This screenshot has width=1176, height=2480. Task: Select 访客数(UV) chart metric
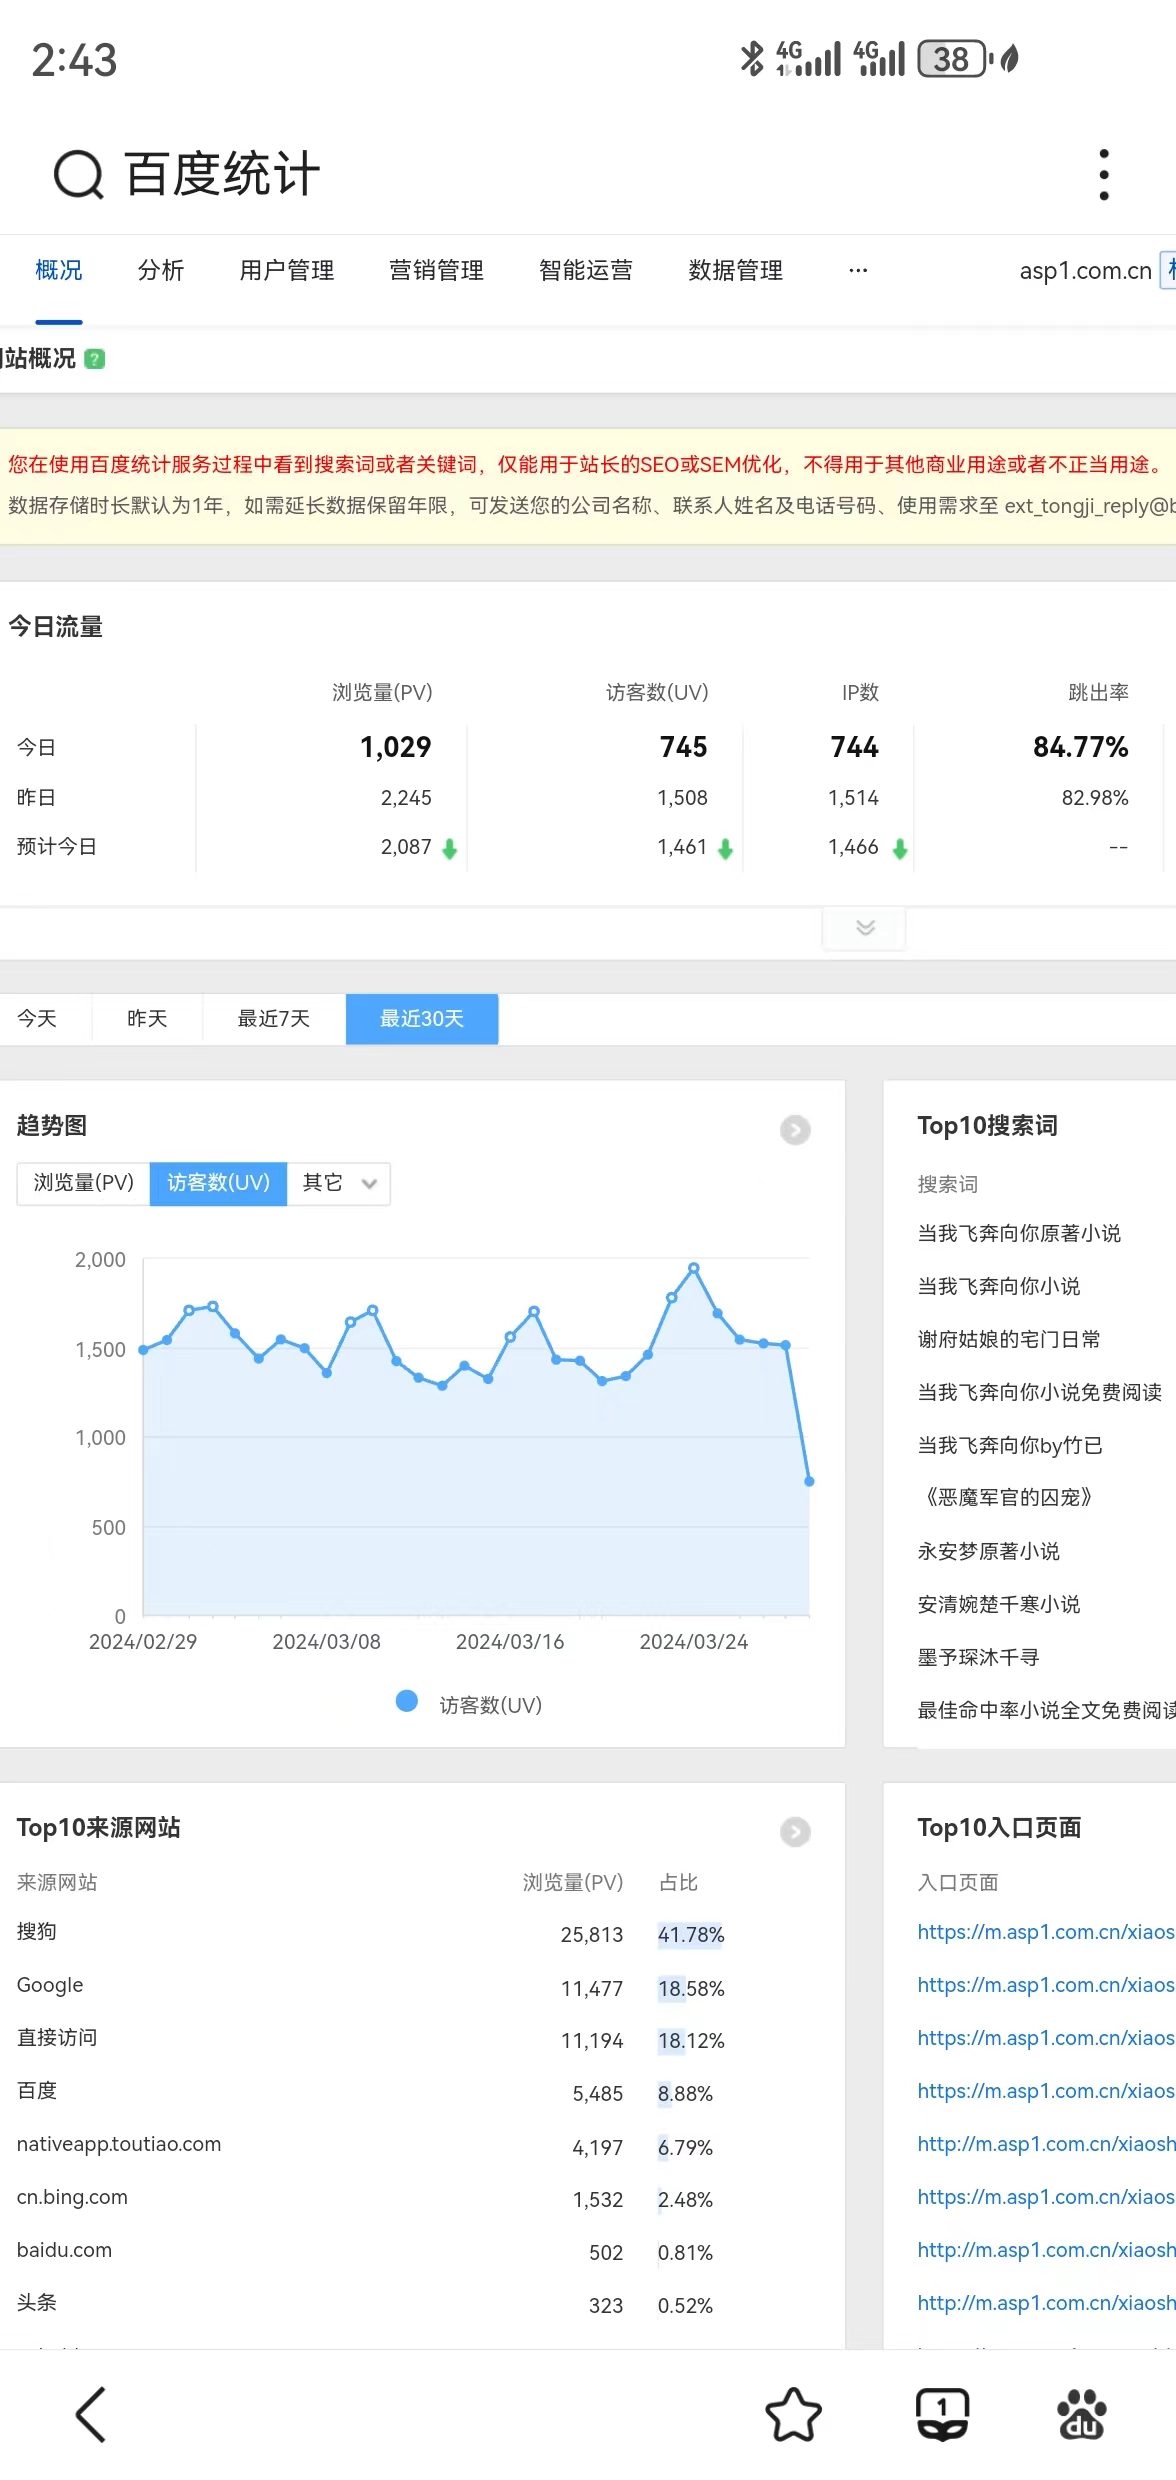(218, 1183)
